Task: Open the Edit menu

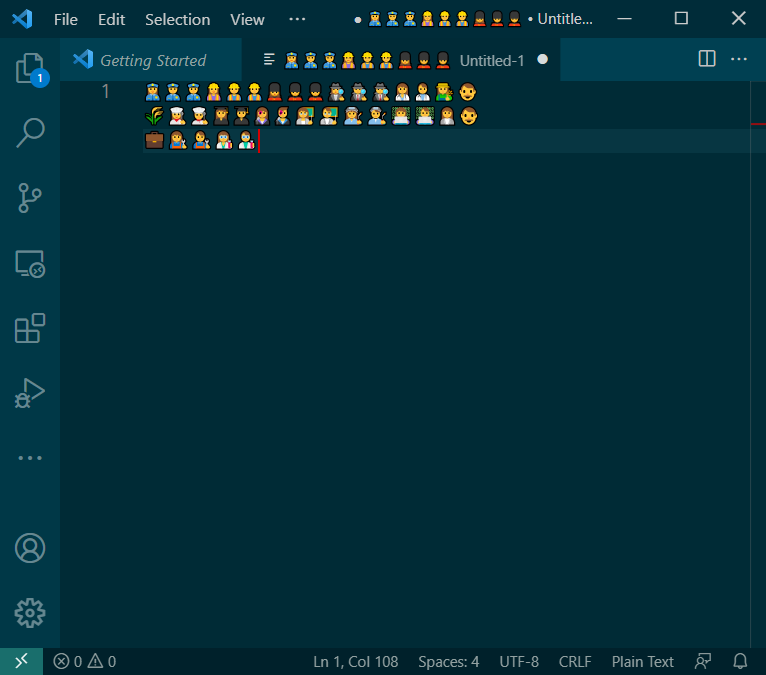Action: pos(111,20)
